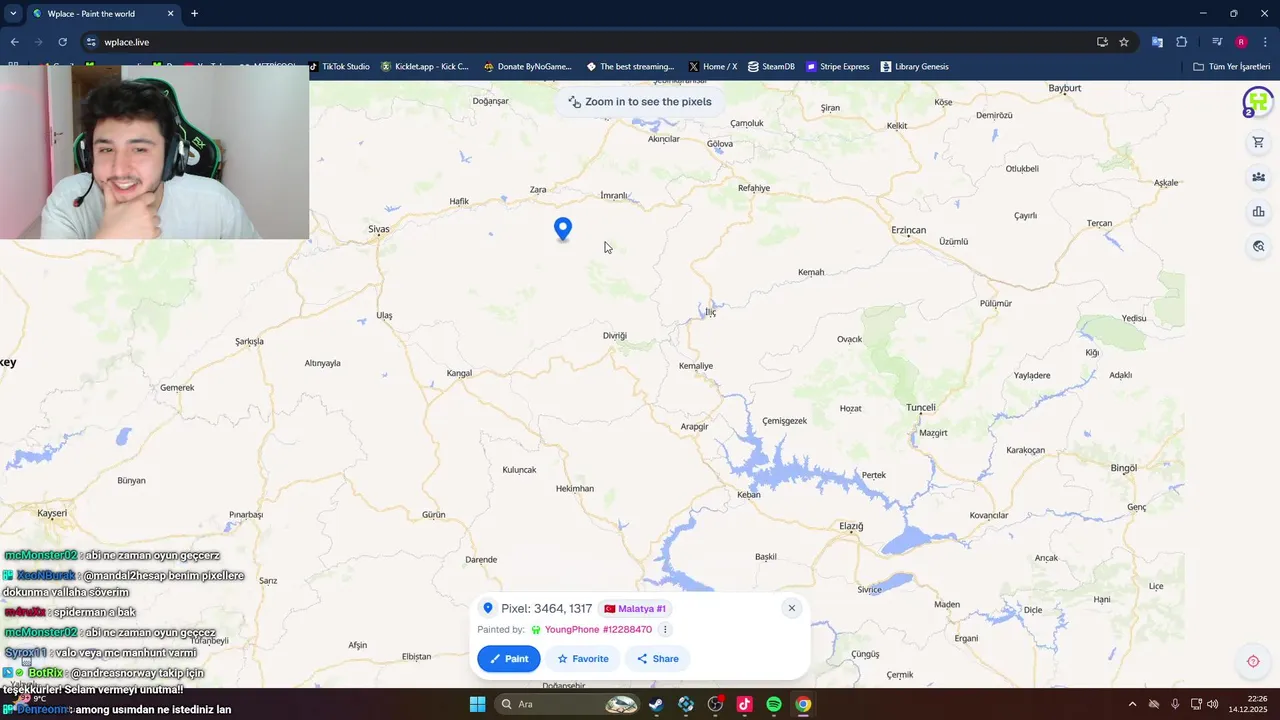
Task: Open the Library Genesis bookmark
Action: tap(914, 67)
